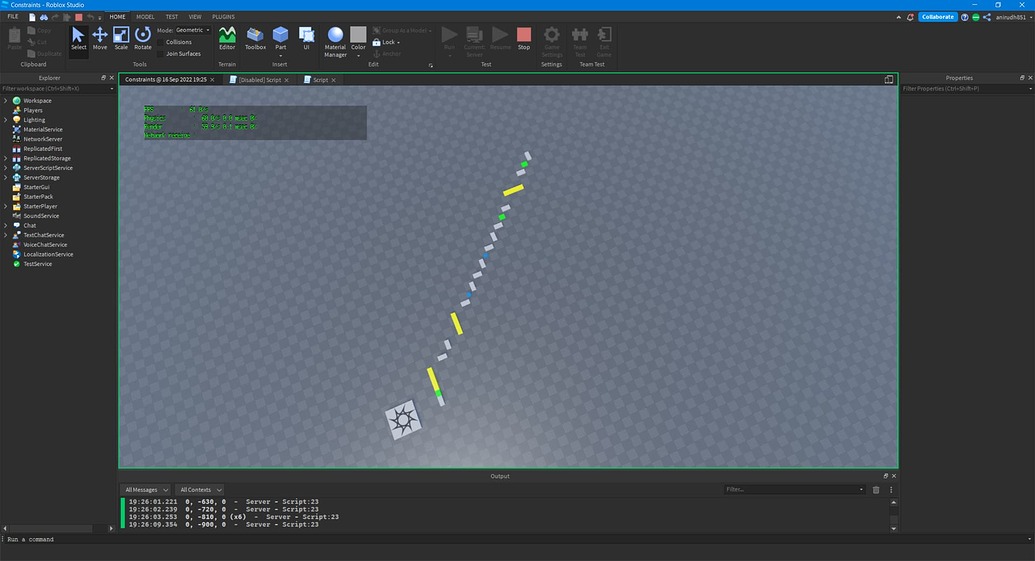This screenshot has height=561, width=1035.
Task: Open the Mode Geometric dropdown
Action: (193, 30)
